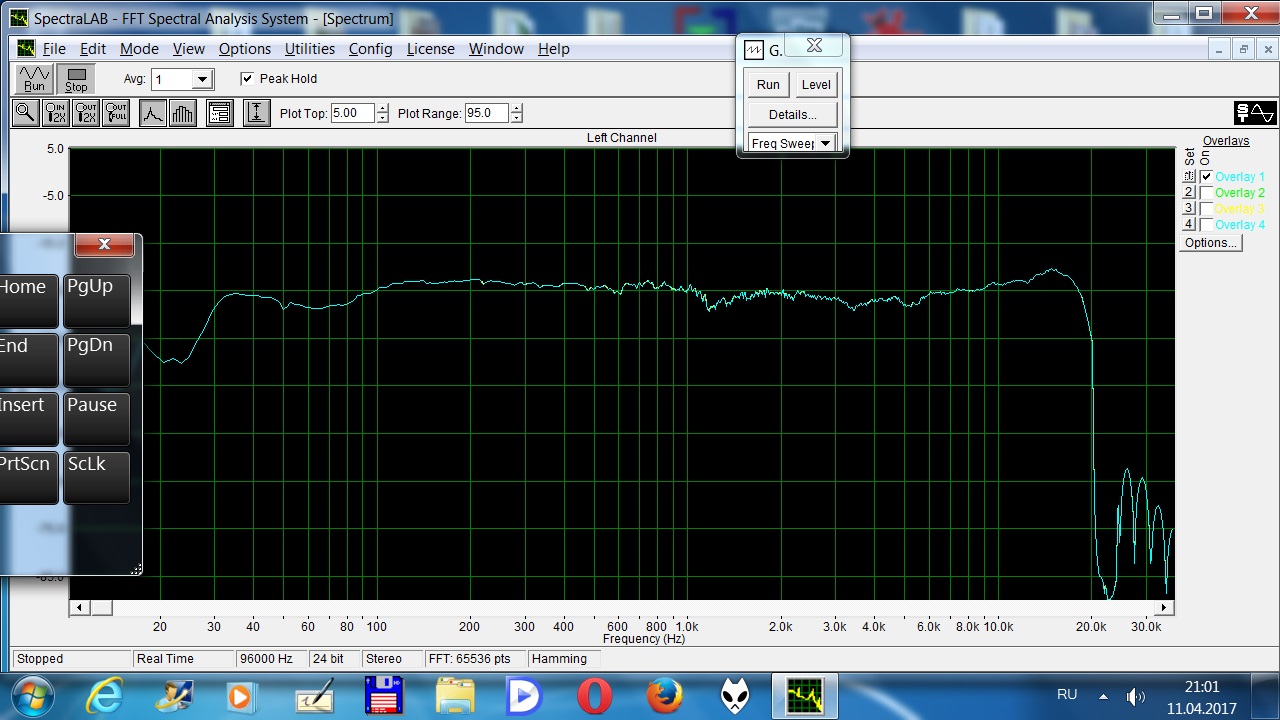Switch to line graph plot icon
The image size is (1280, 720).
click(152, 113)
